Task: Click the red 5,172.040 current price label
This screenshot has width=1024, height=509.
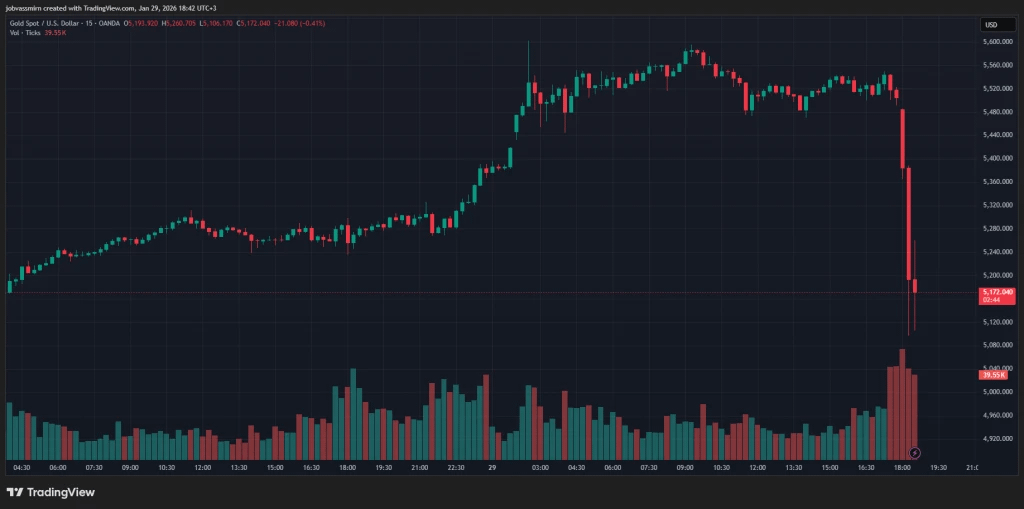Action: (x=999, y=292)
